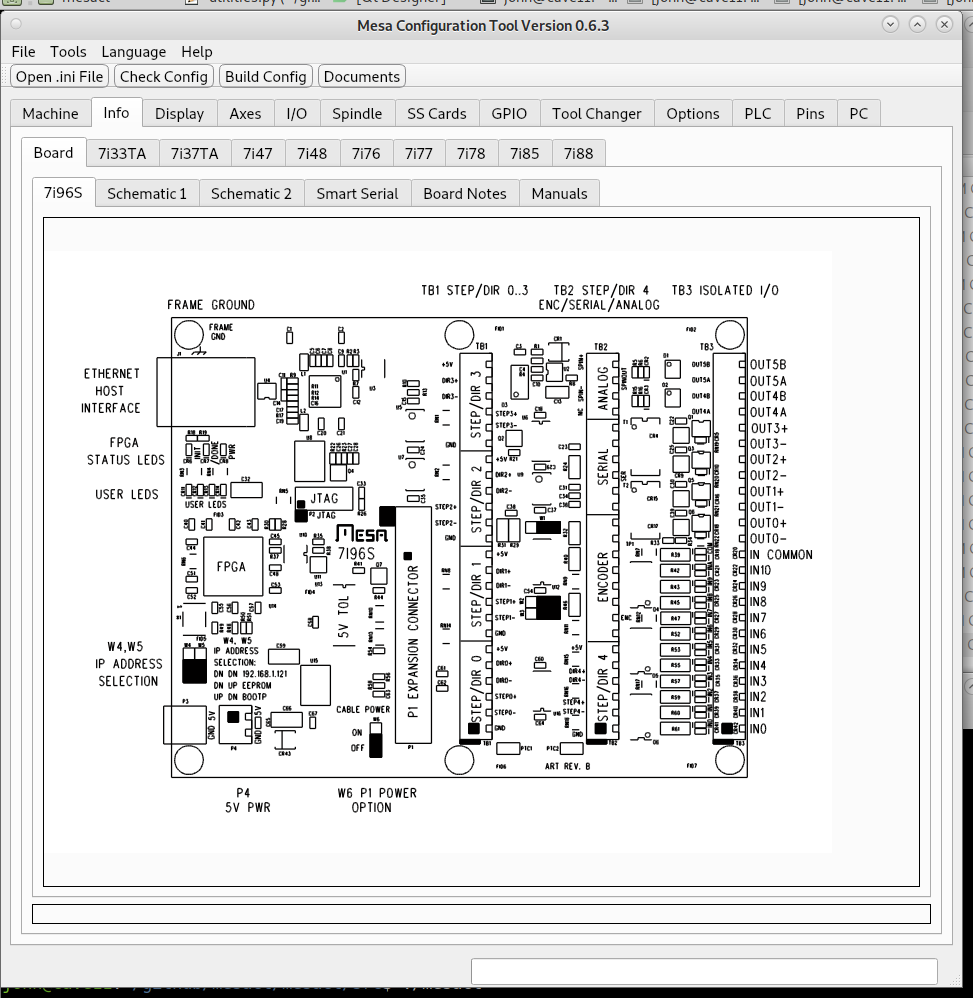Open the Language menu
The image size is (973, 998).
[x=134, y=52]
